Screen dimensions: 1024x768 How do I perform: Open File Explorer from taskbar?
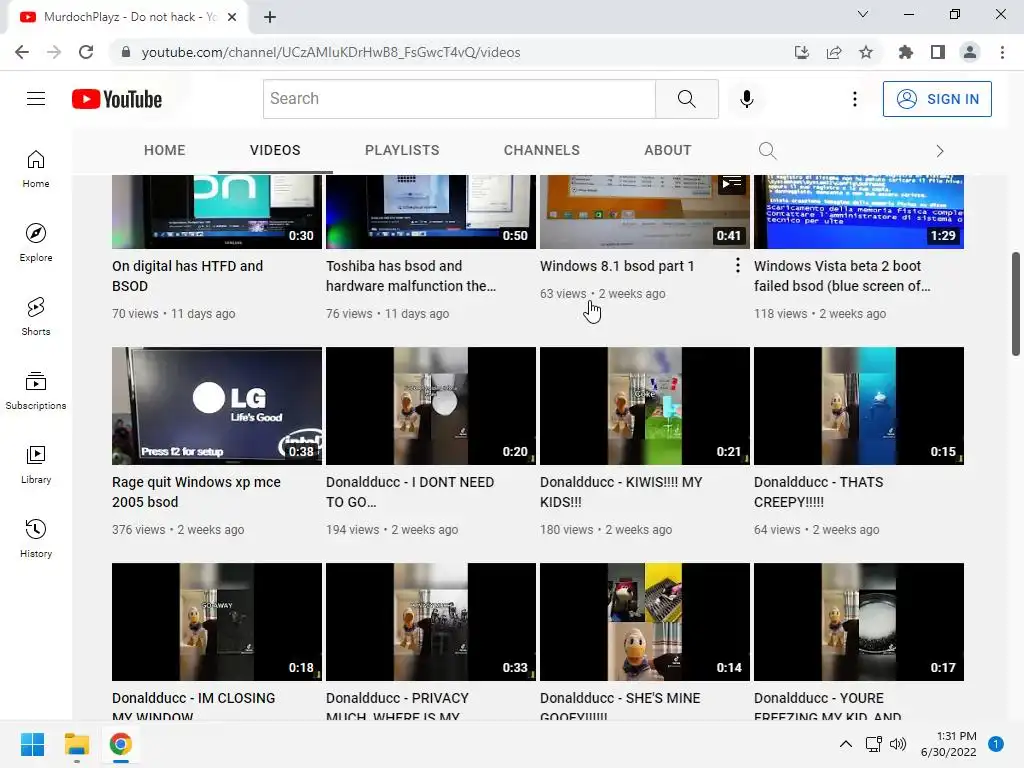tap(76, 744)
